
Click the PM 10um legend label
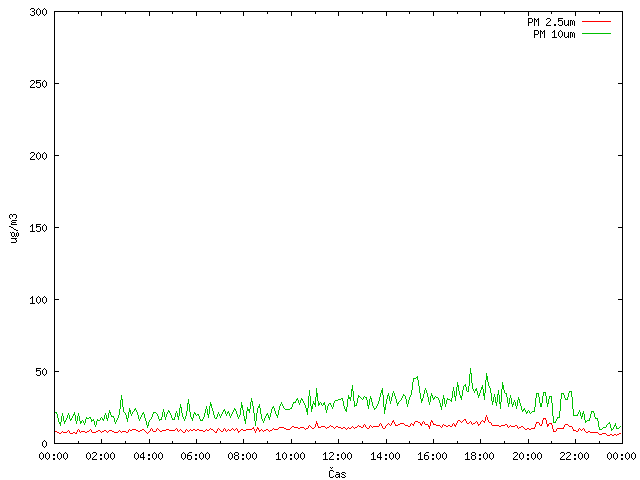(554, 34)
